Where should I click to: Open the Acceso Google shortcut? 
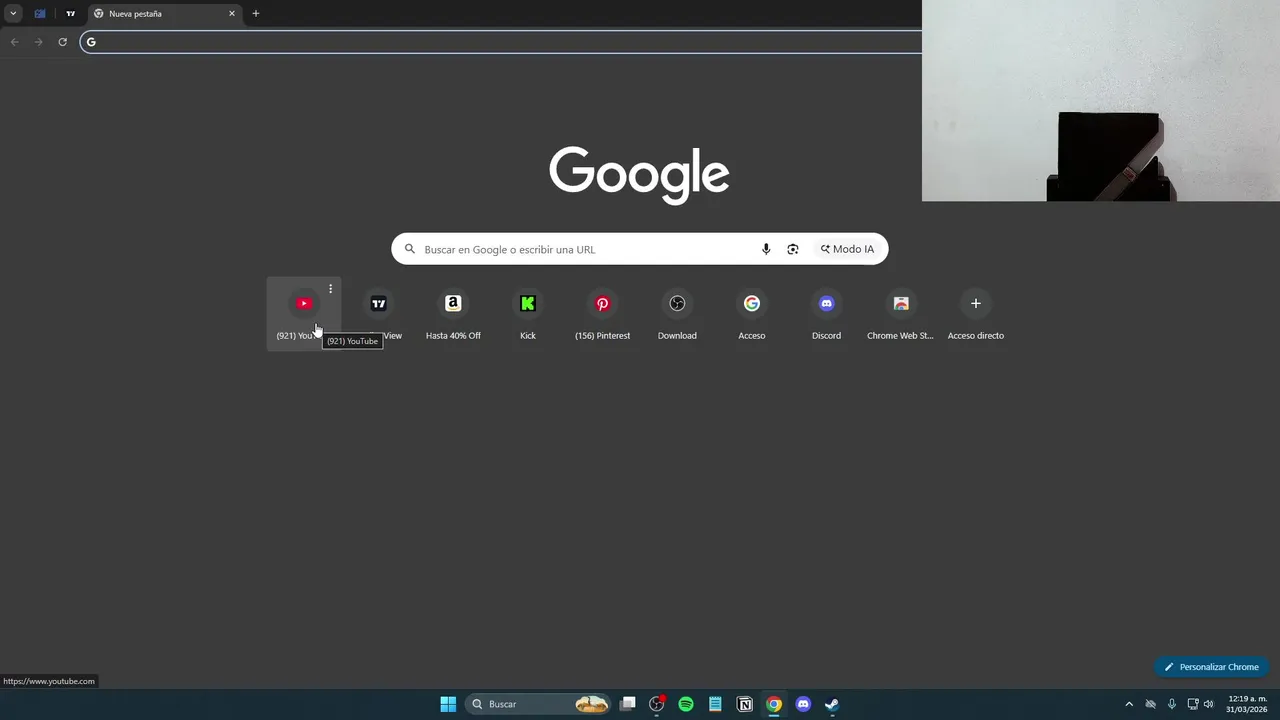click(x=752, y=313)
